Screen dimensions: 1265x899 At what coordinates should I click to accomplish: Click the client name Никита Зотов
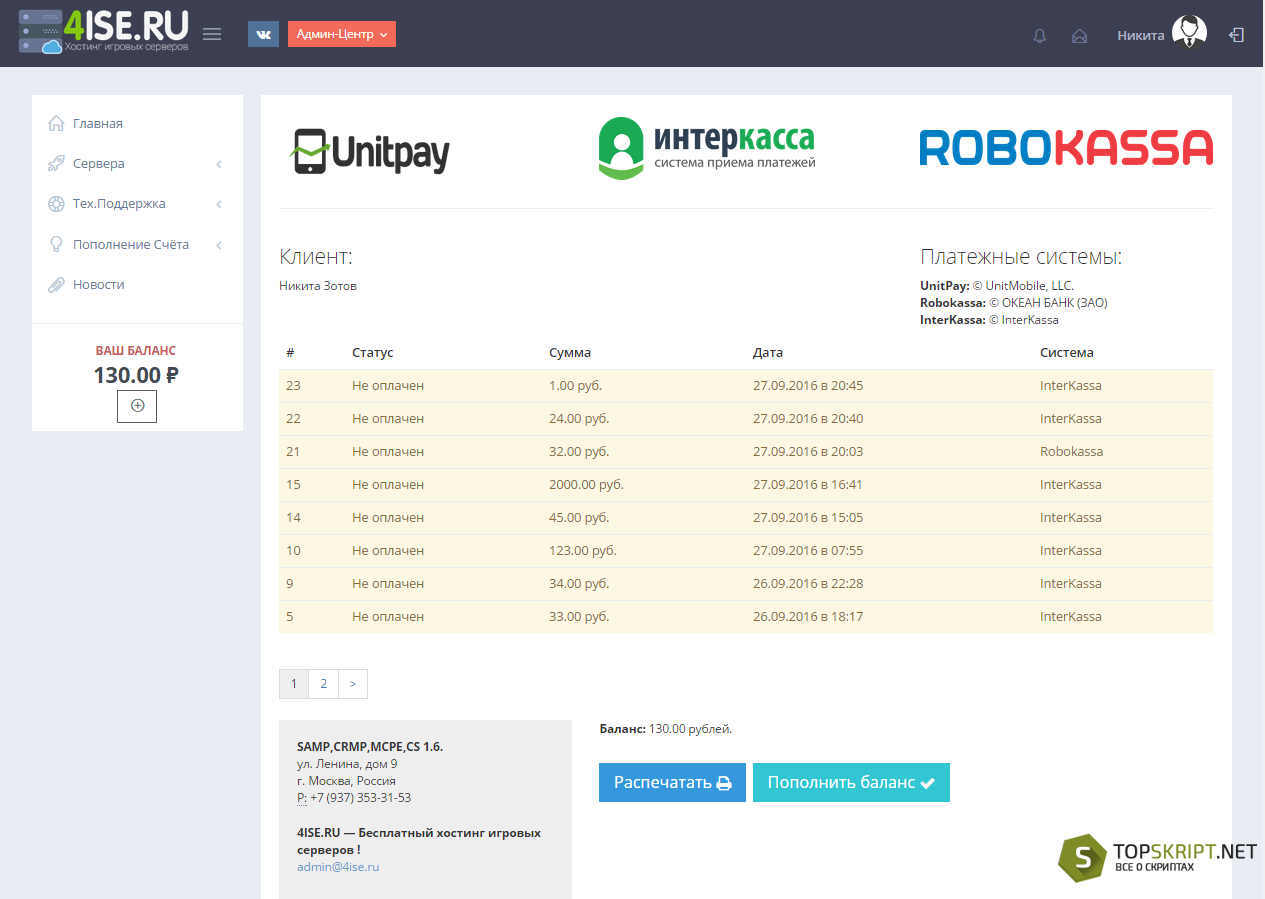[x=318, y=286]
